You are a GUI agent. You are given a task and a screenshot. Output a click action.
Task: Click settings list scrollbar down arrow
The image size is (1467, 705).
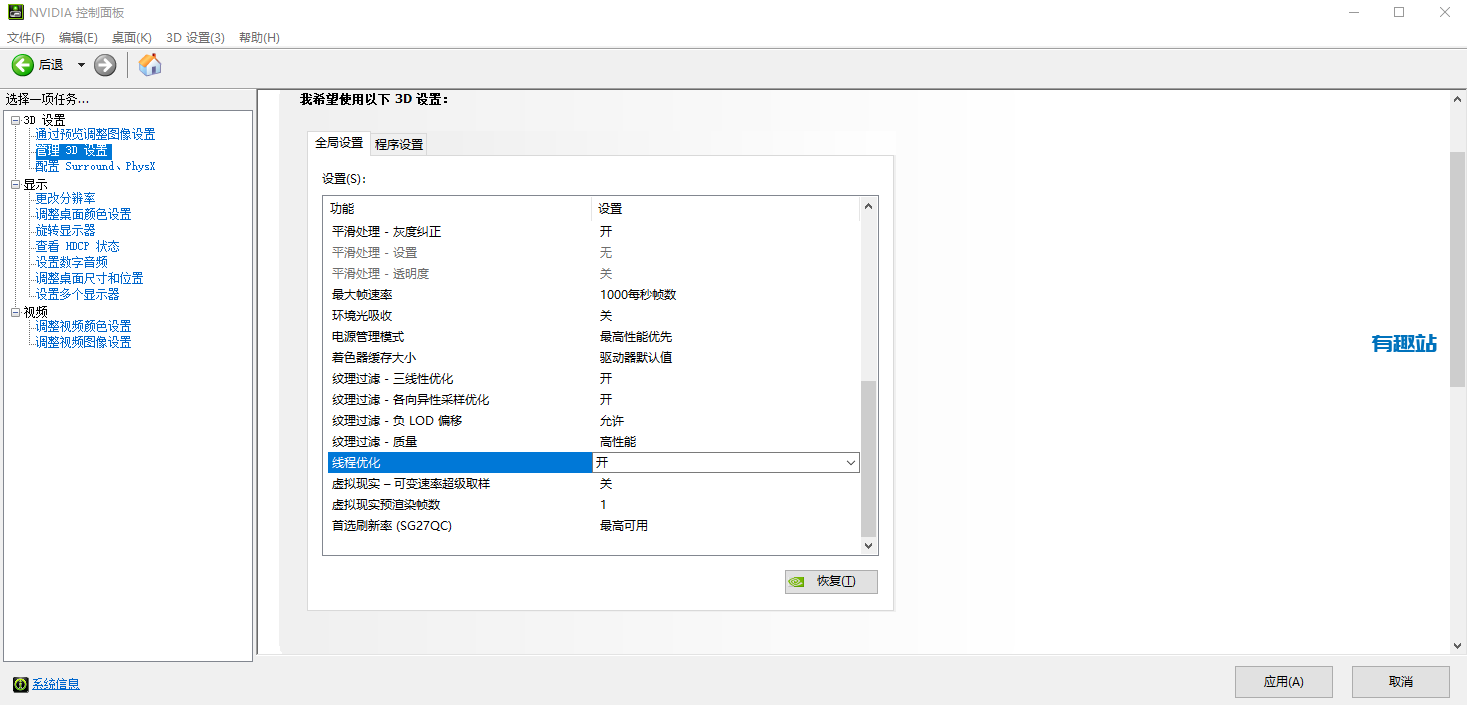click(868, 546)
